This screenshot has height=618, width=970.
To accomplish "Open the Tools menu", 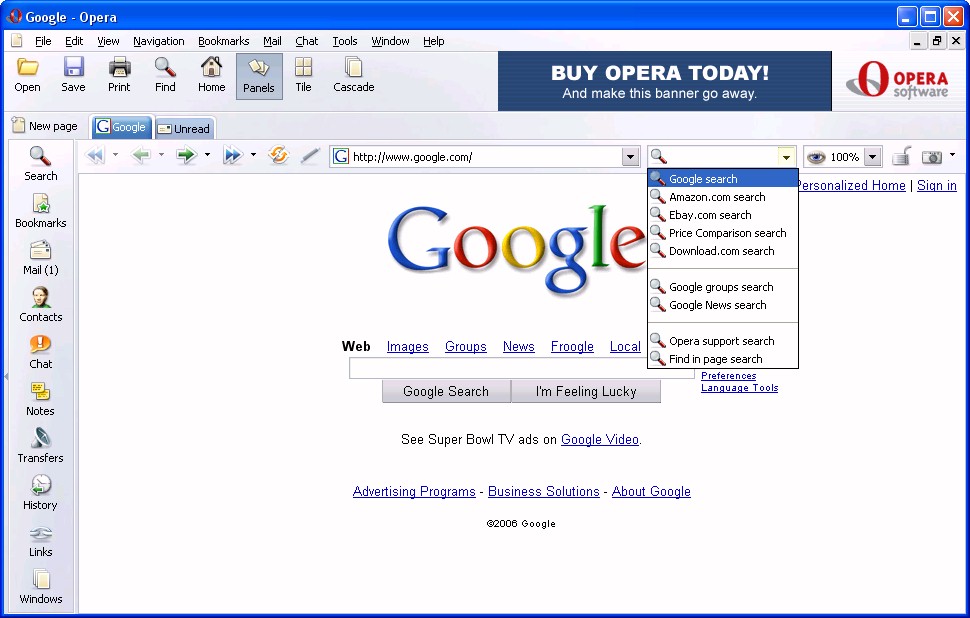I will 345,41.
